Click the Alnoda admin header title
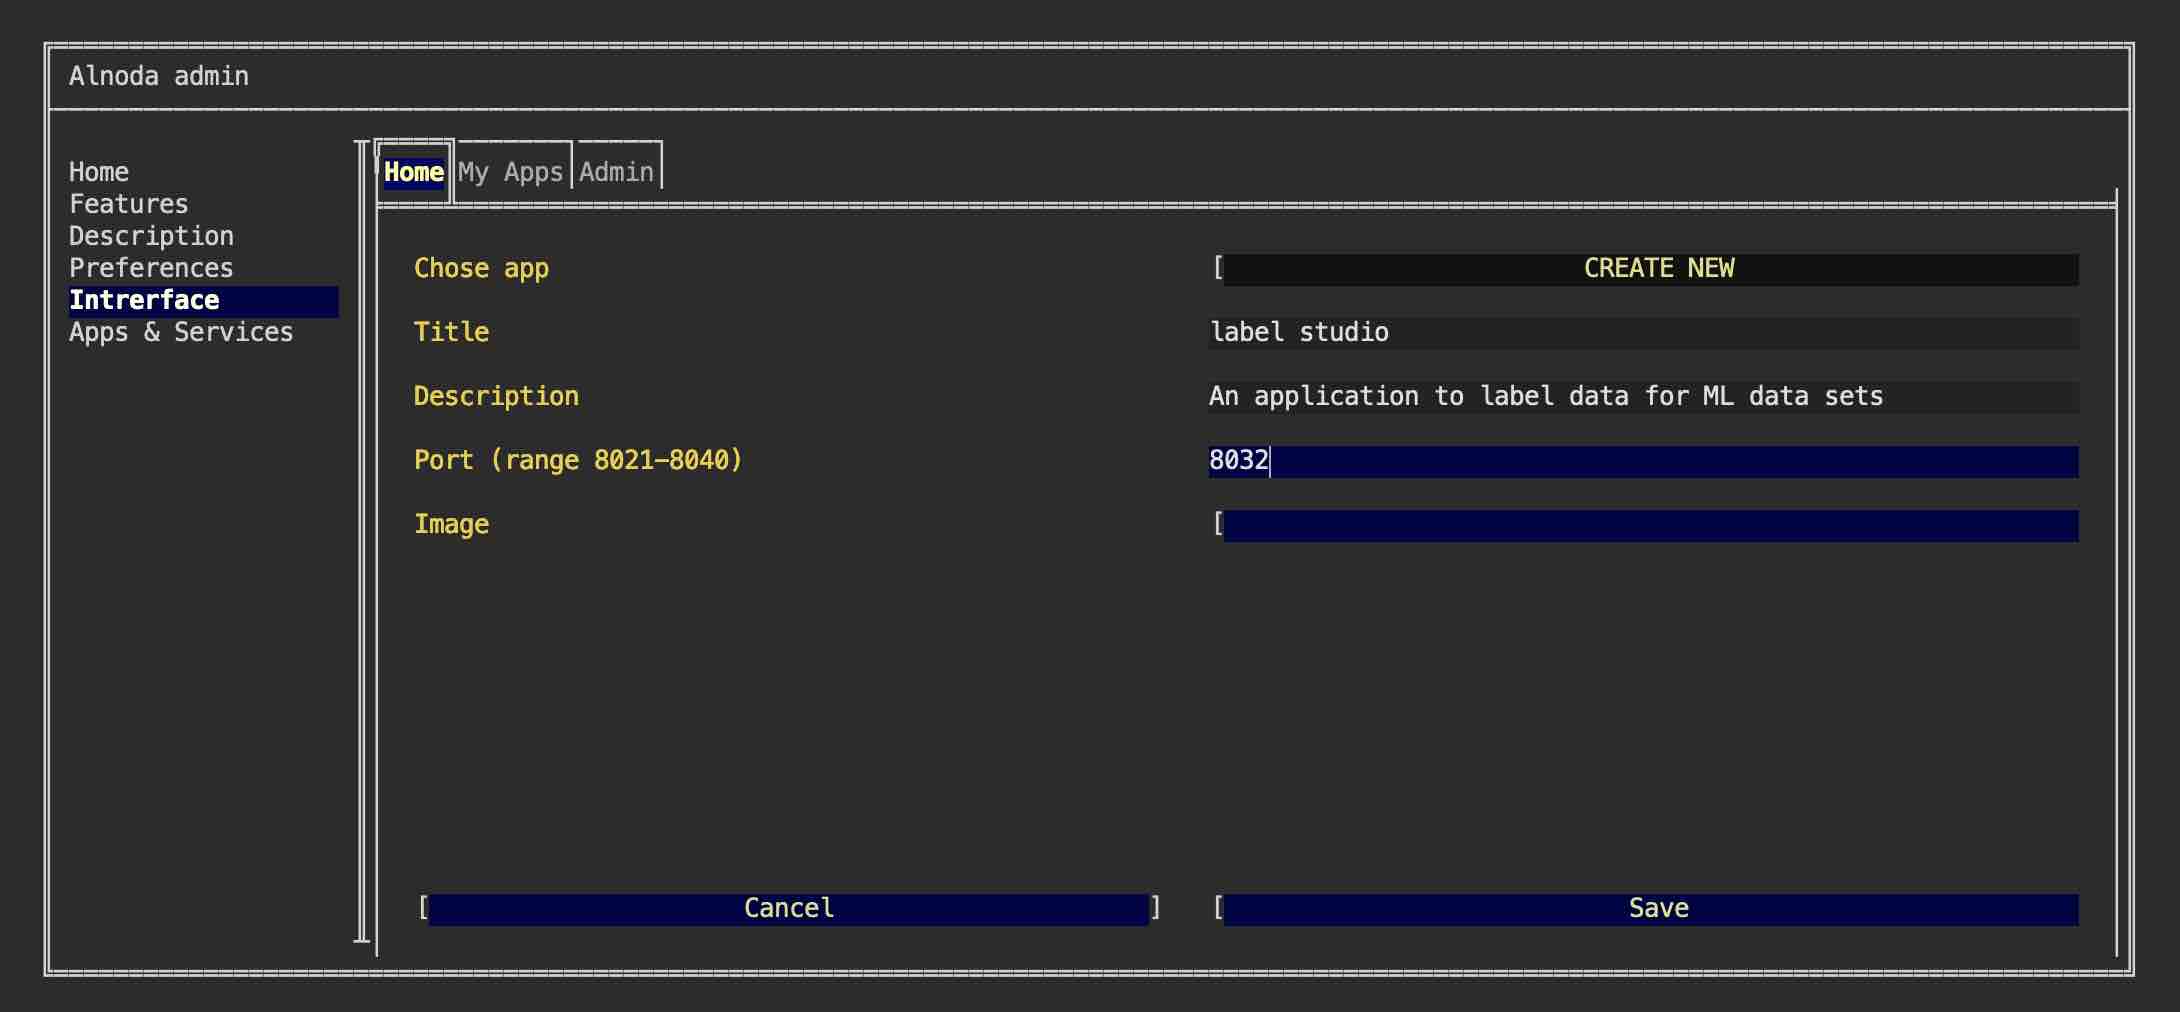Screen dimensions: 2180x1012 tap(159, 76)
